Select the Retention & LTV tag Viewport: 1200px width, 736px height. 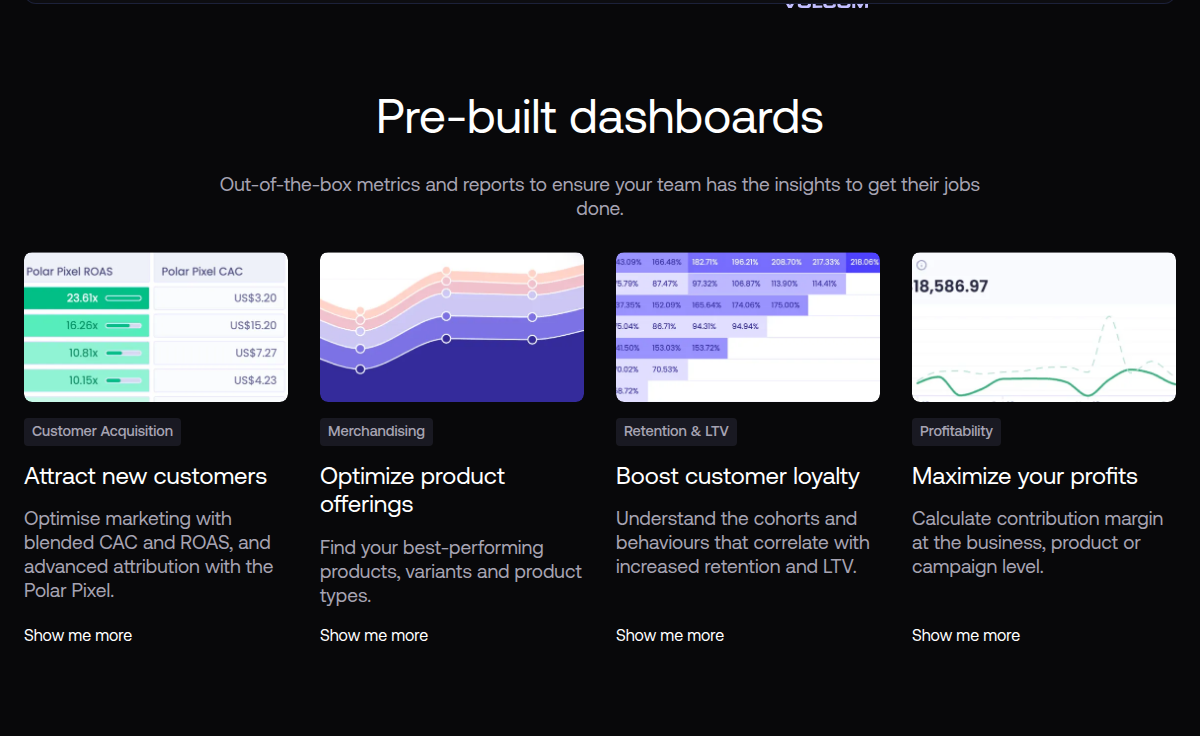click(676, 432)
